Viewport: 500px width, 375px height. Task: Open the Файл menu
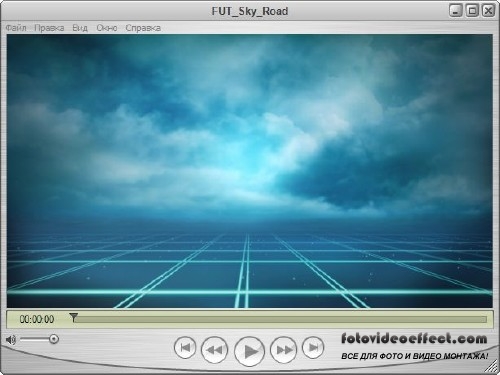(x=16, y=28)
